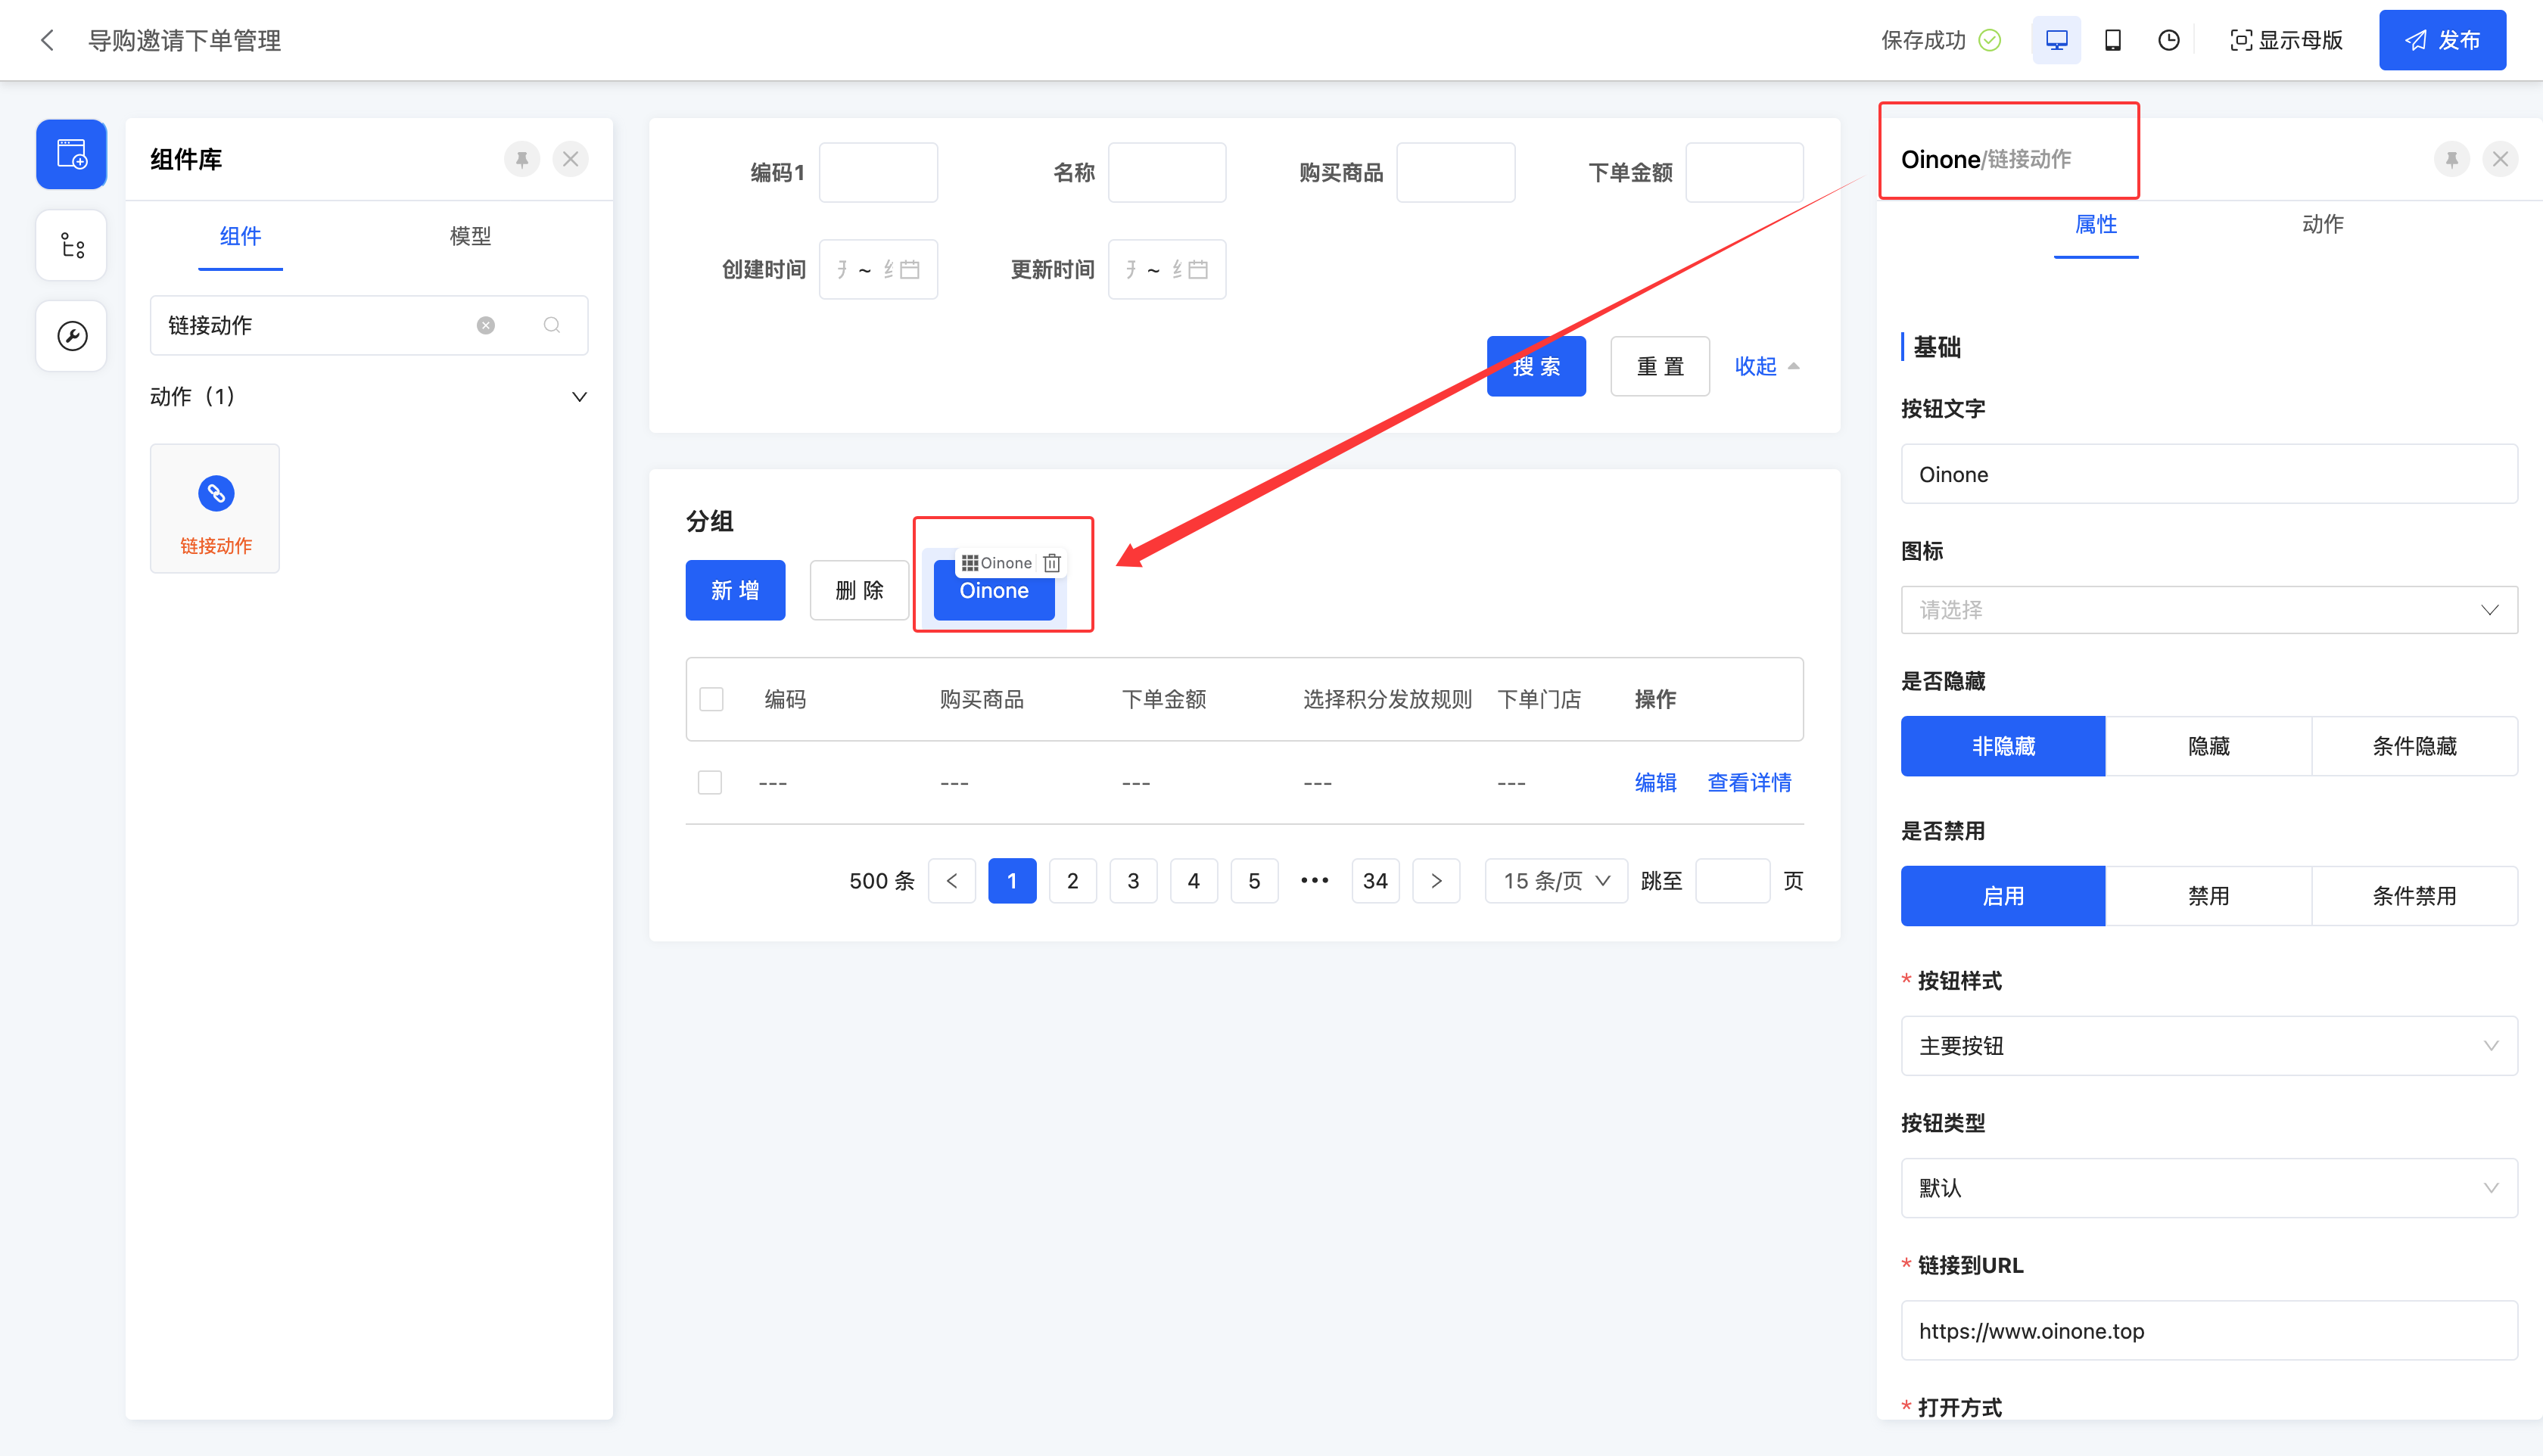Clear the component search field text
Image resolution: width=2543 pixels, height=1456 pixels.
pyautogui.click(x=486, y=325)
